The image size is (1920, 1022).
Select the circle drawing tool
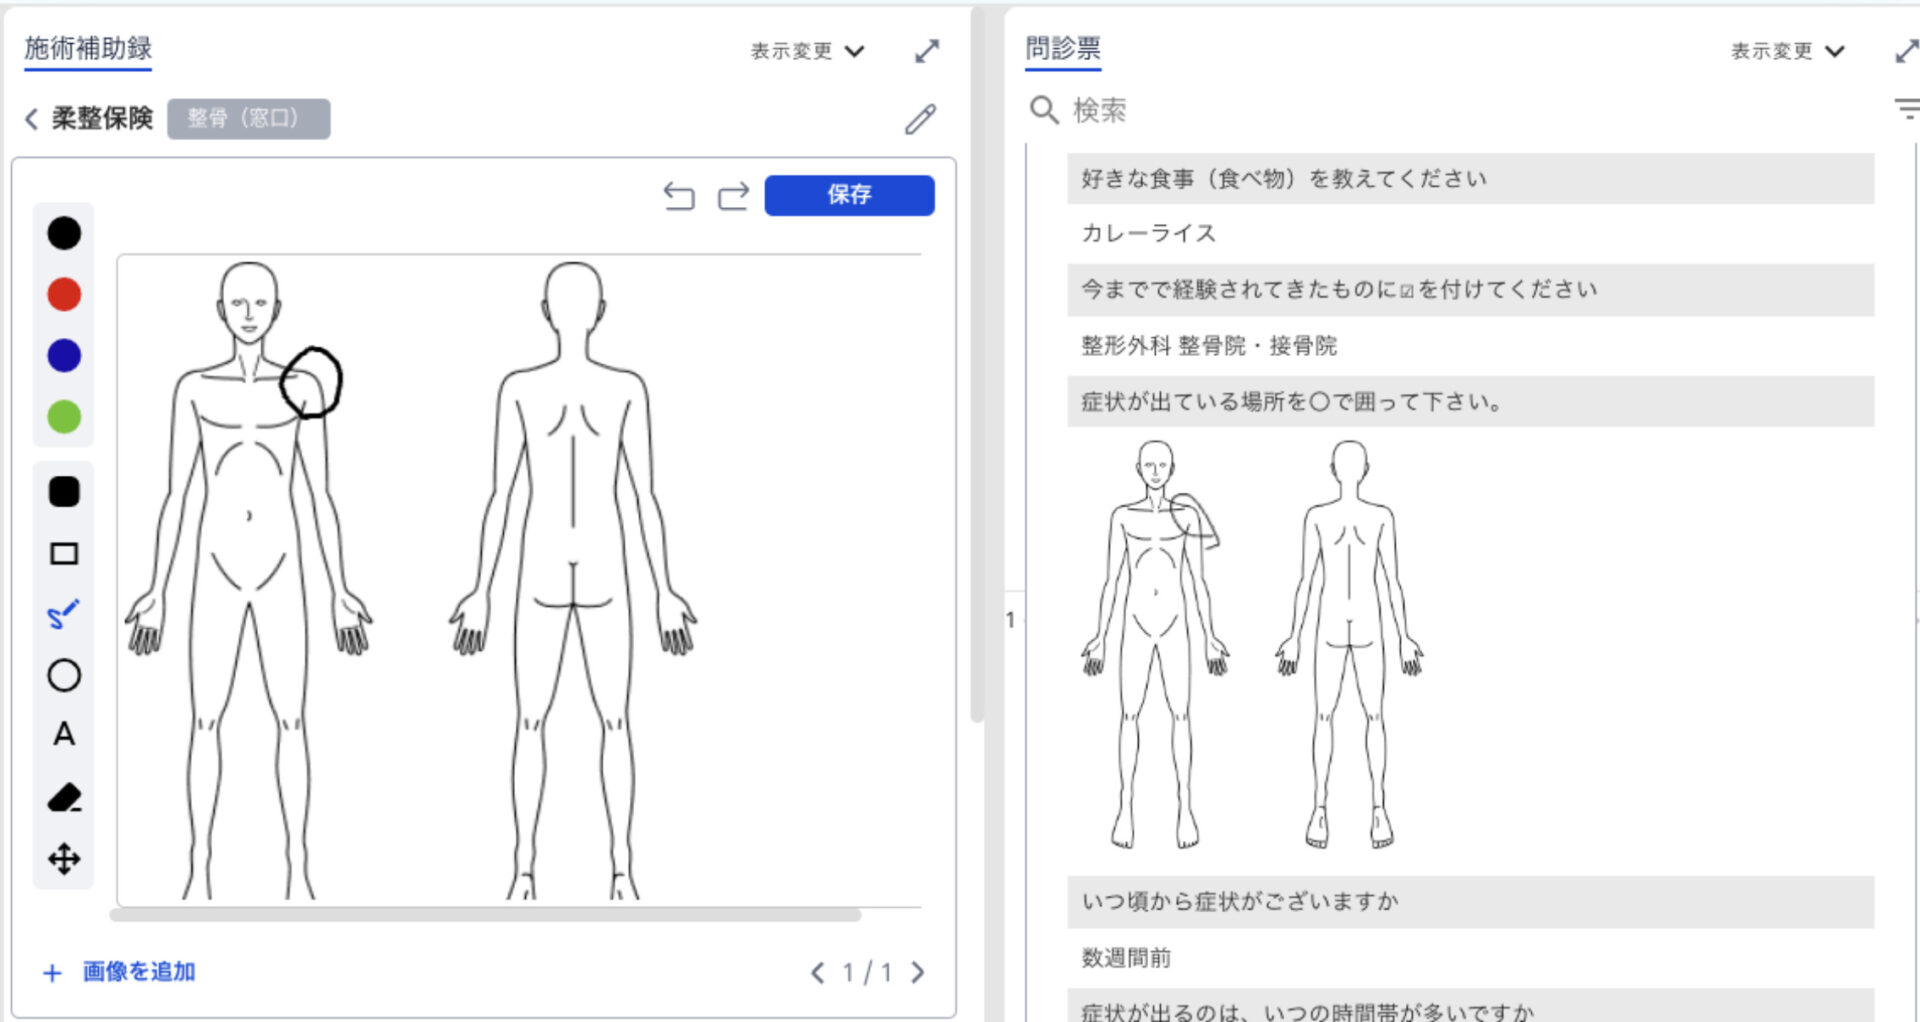point(63,675)
